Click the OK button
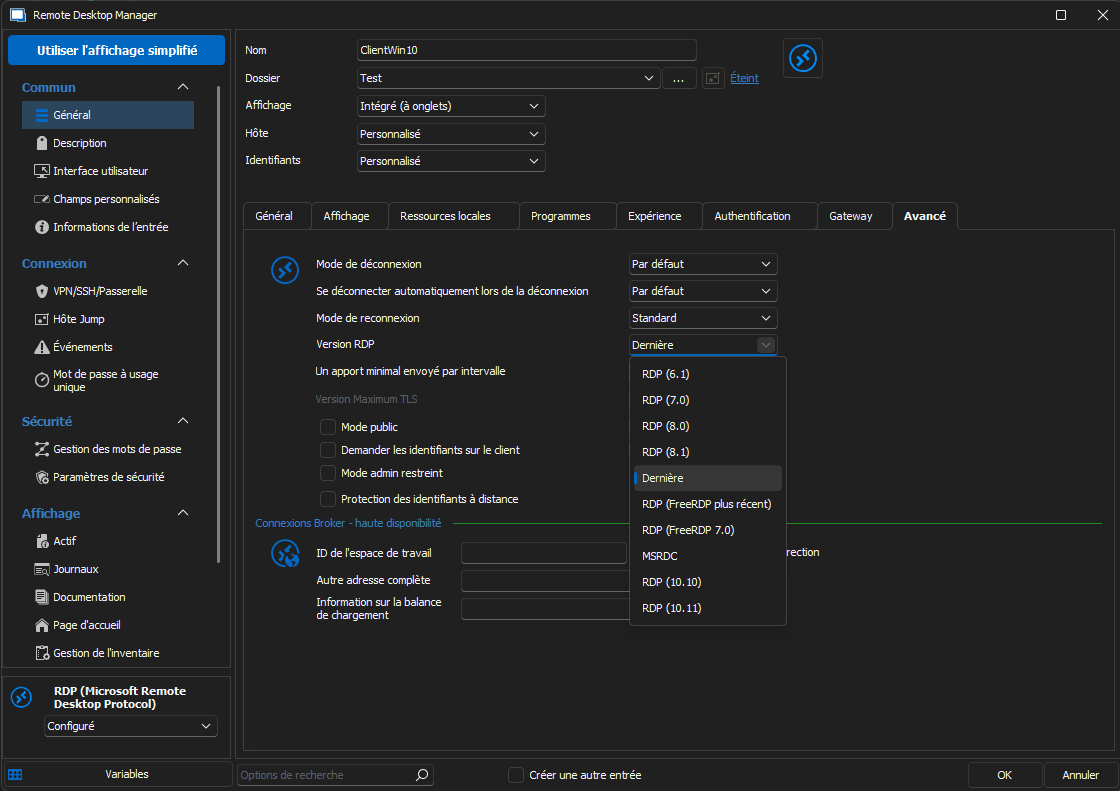 (x=1004, y=775)
